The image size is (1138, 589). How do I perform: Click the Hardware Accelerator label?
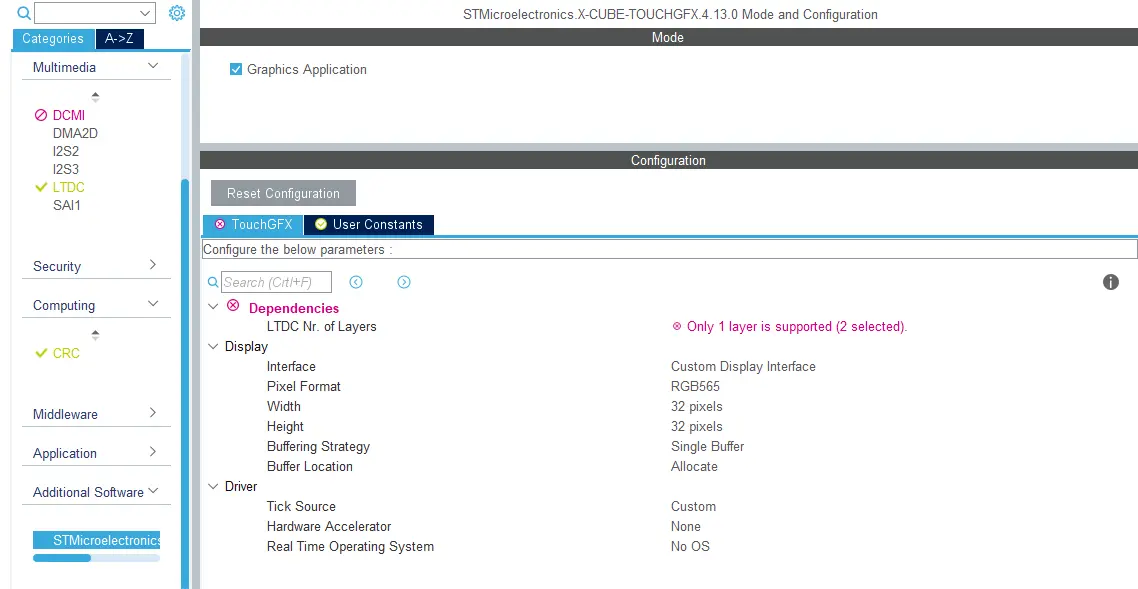click(x=329, y=527)
